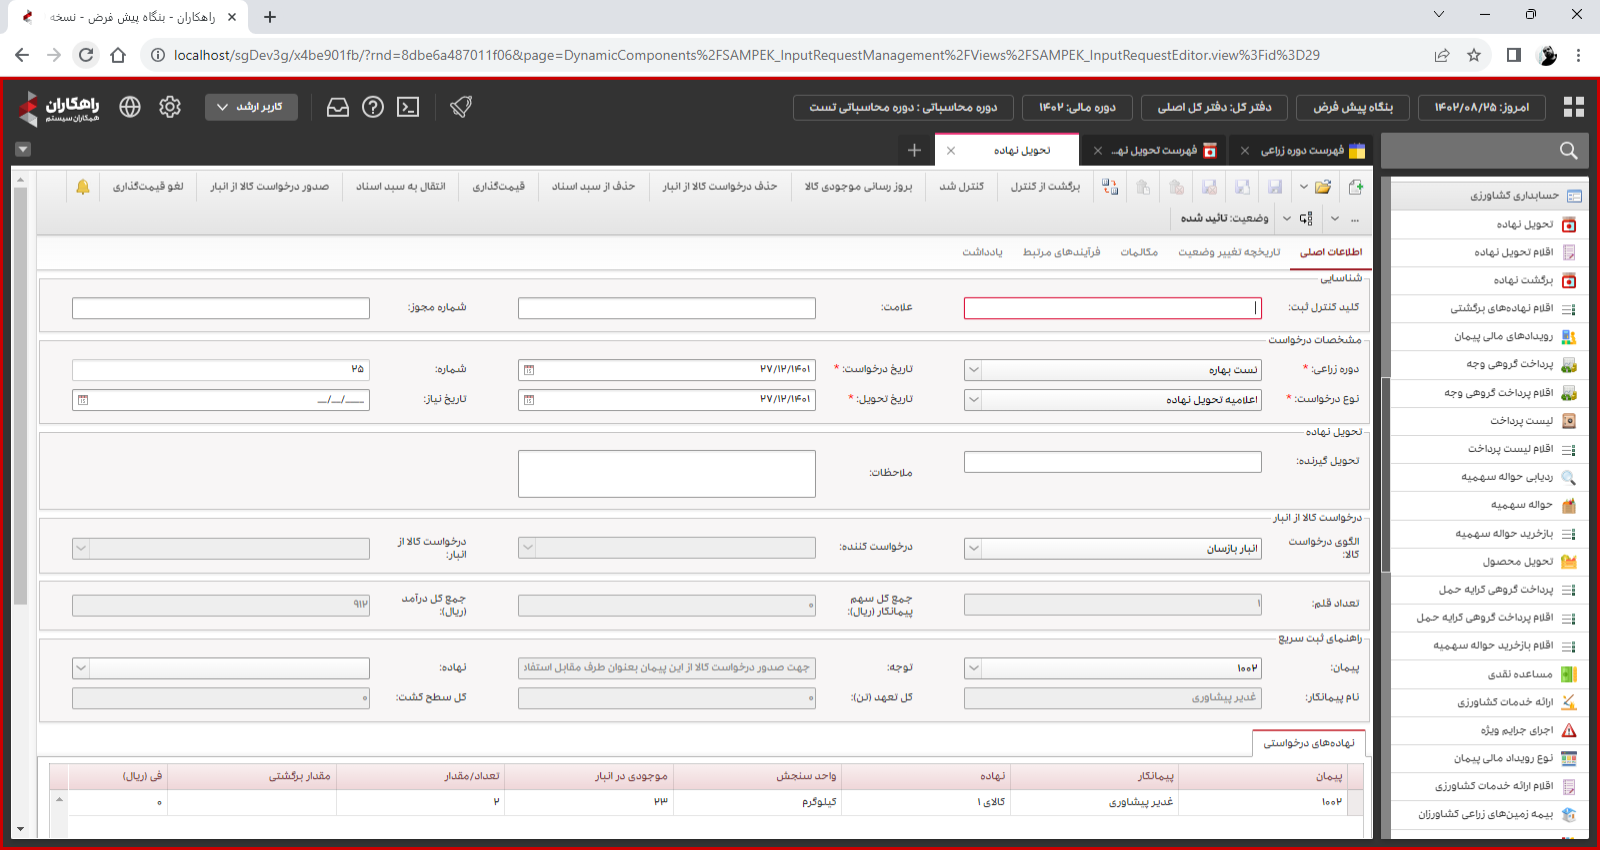Open the settings gear in header

click(x=170, y=107)
